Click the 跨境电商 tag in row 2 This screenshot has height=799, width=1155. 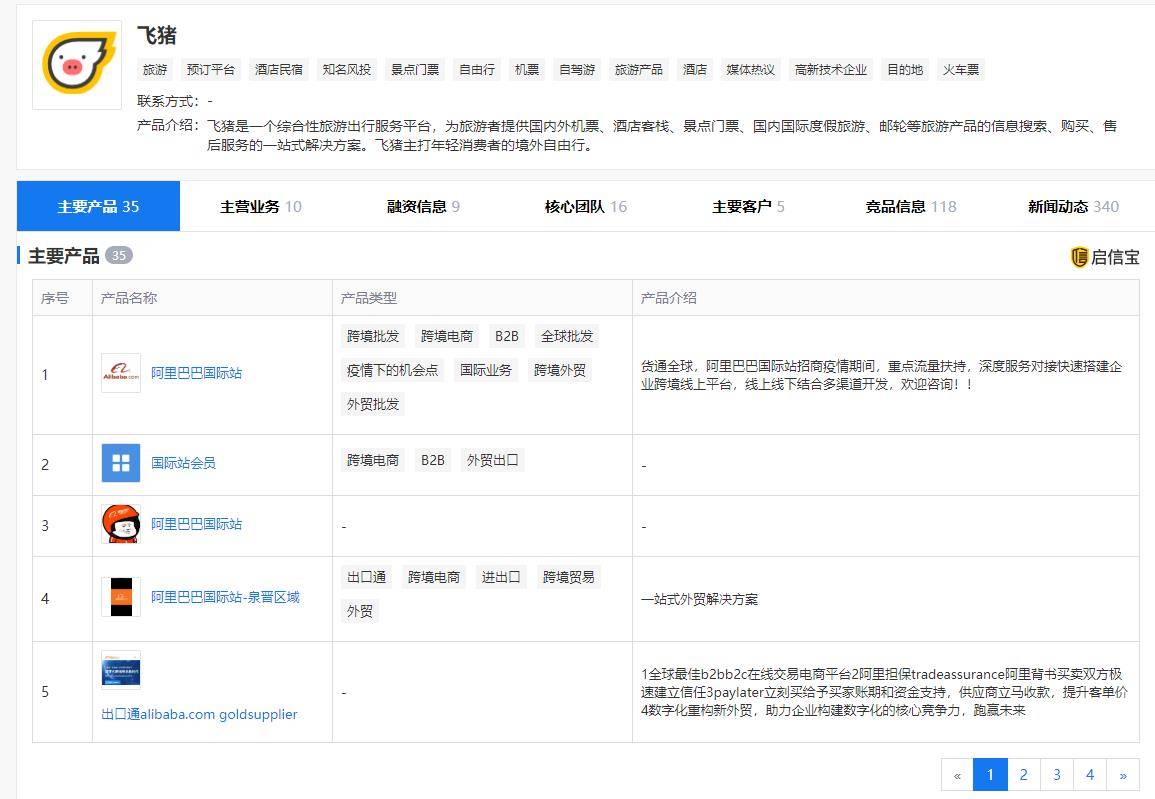click(x=373, y=460)
